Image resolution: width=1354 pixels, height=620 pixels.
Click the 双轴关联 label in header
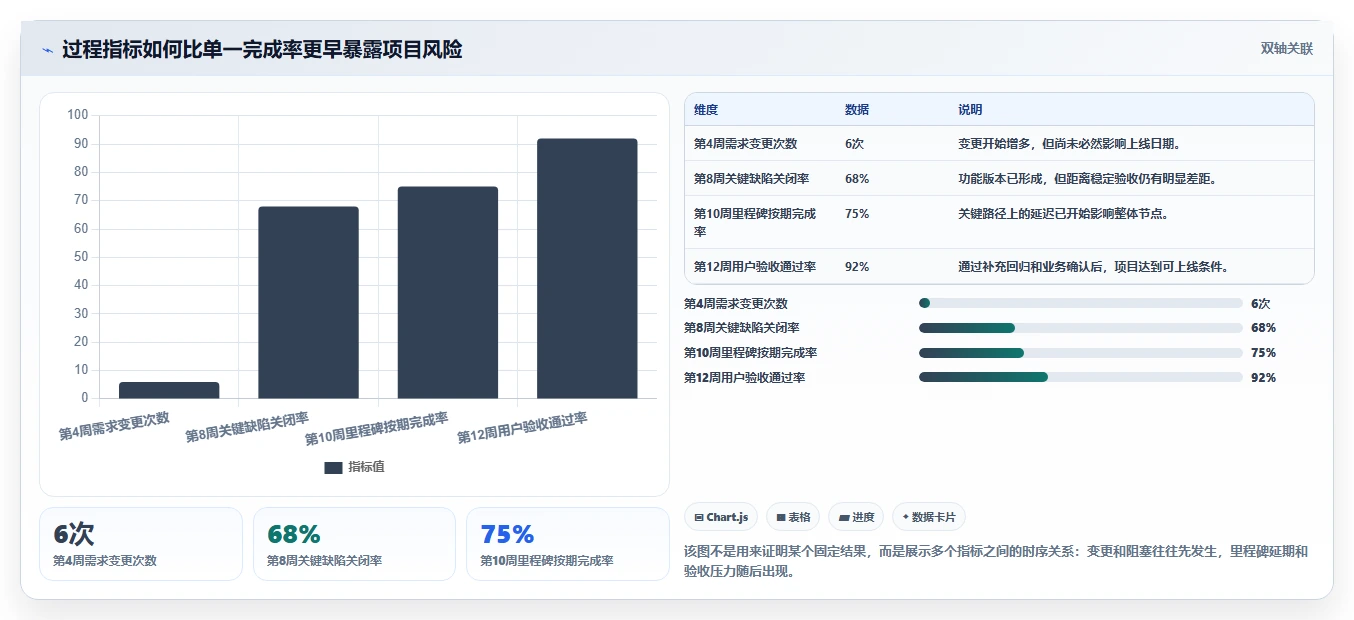pos(1286,48)
